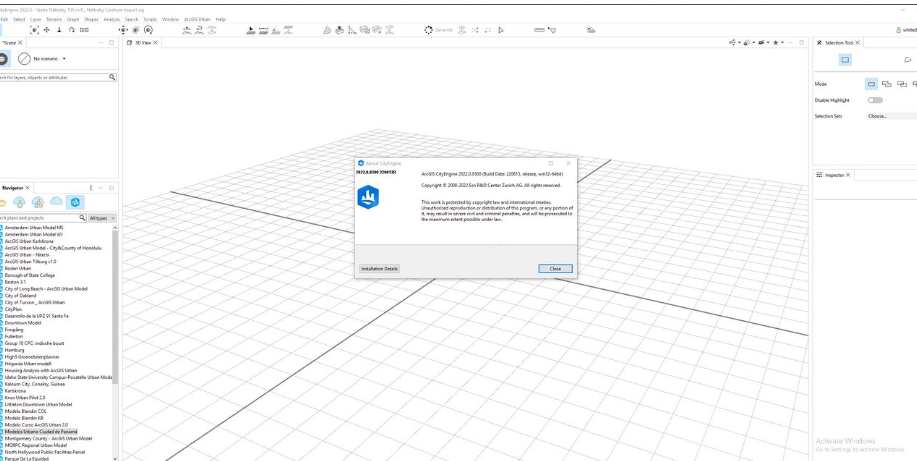The width and height of the screenshot is (917, 461).
Task: Select Hamburg project in Navigator
Action: 15,350
